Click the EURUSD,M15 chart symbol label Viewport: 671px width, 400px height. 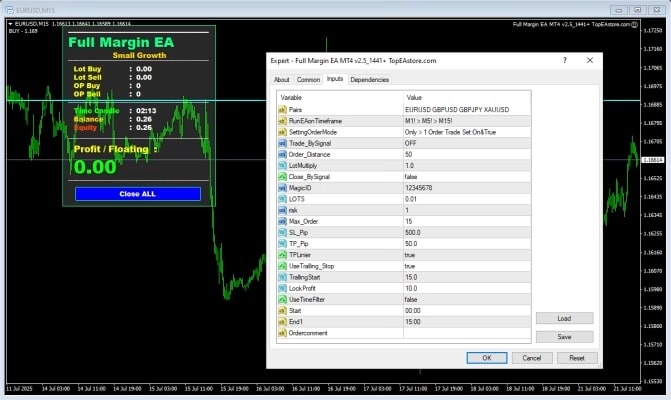[x=32, y=24]
